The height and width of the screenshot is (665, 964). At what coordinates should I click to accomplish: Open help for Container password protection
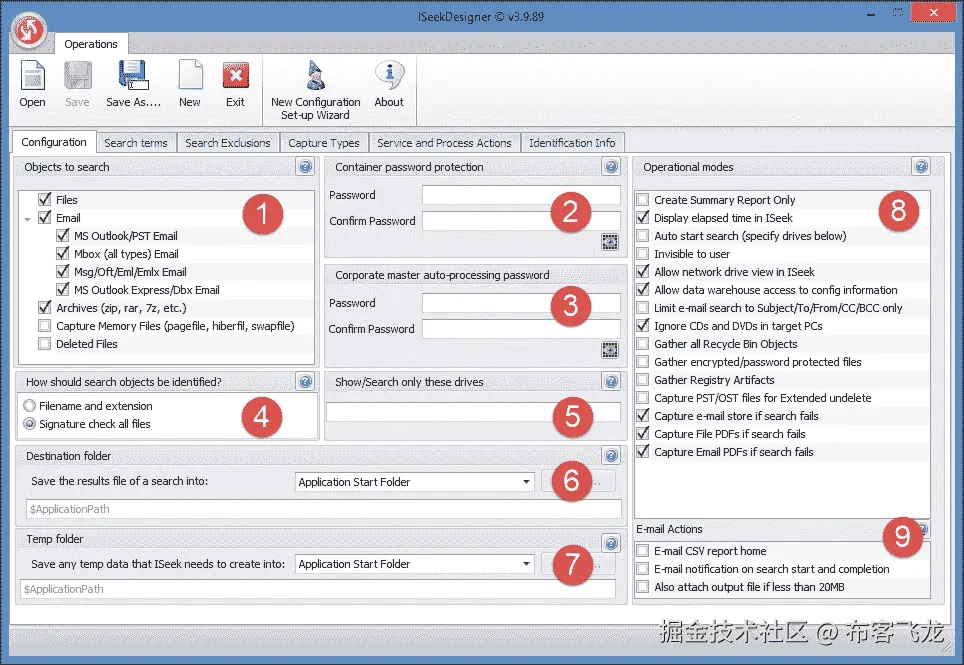point(611,167)
